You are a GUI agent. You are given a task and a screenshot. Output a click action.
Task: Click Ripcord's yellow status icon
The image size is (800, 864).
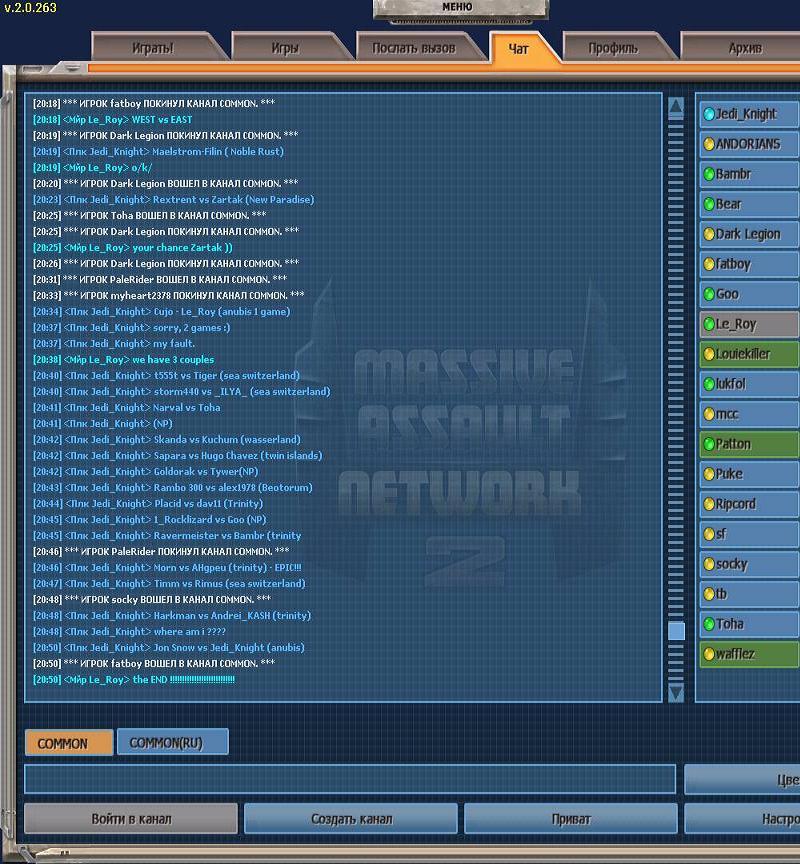[709, 504]
